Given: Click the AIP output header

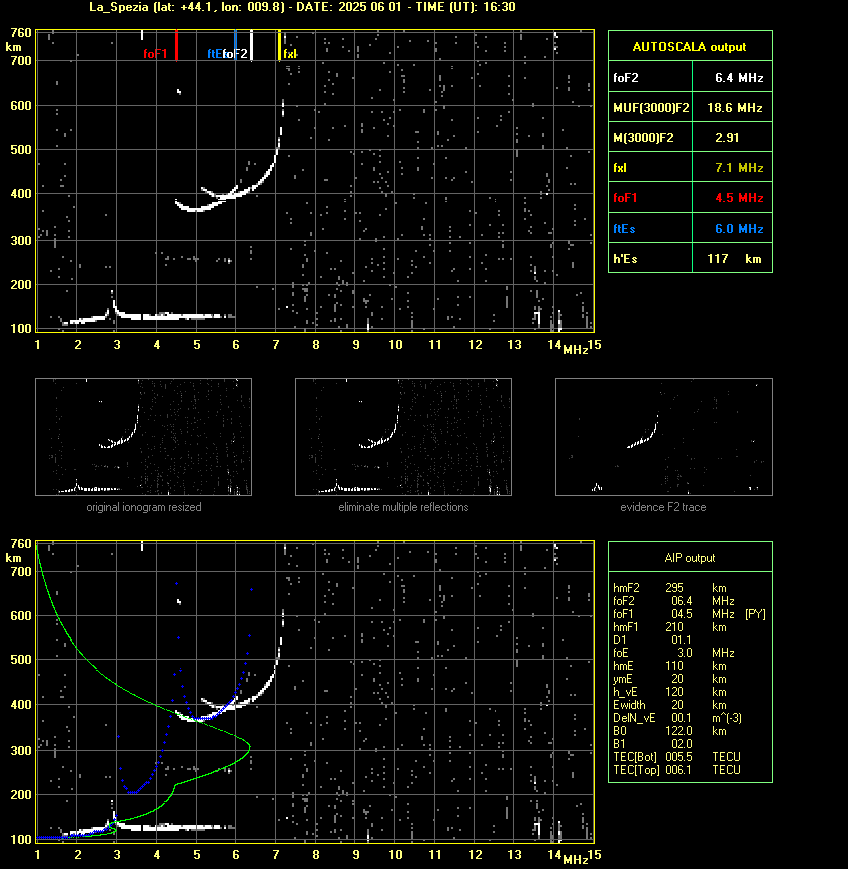Looking at the screenshot, I should click(690, 558).
